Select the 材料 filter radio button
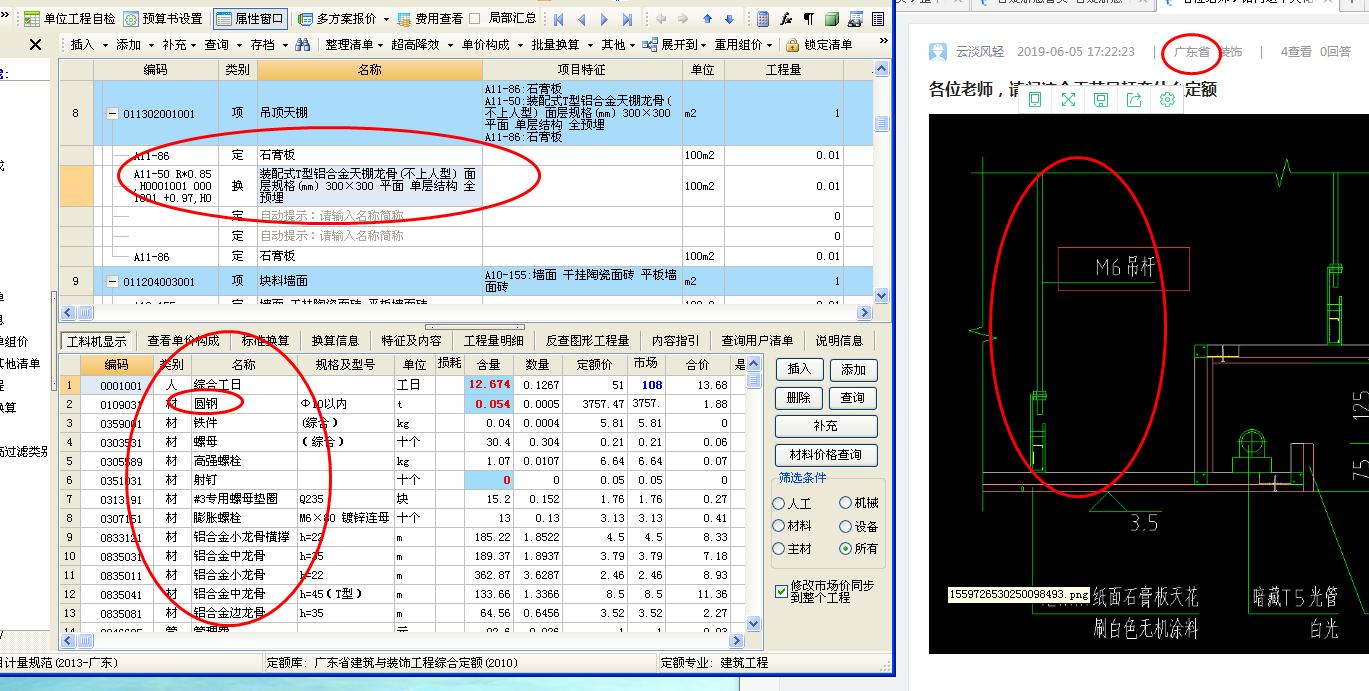 pyautogui.click(x=779, y=526)
